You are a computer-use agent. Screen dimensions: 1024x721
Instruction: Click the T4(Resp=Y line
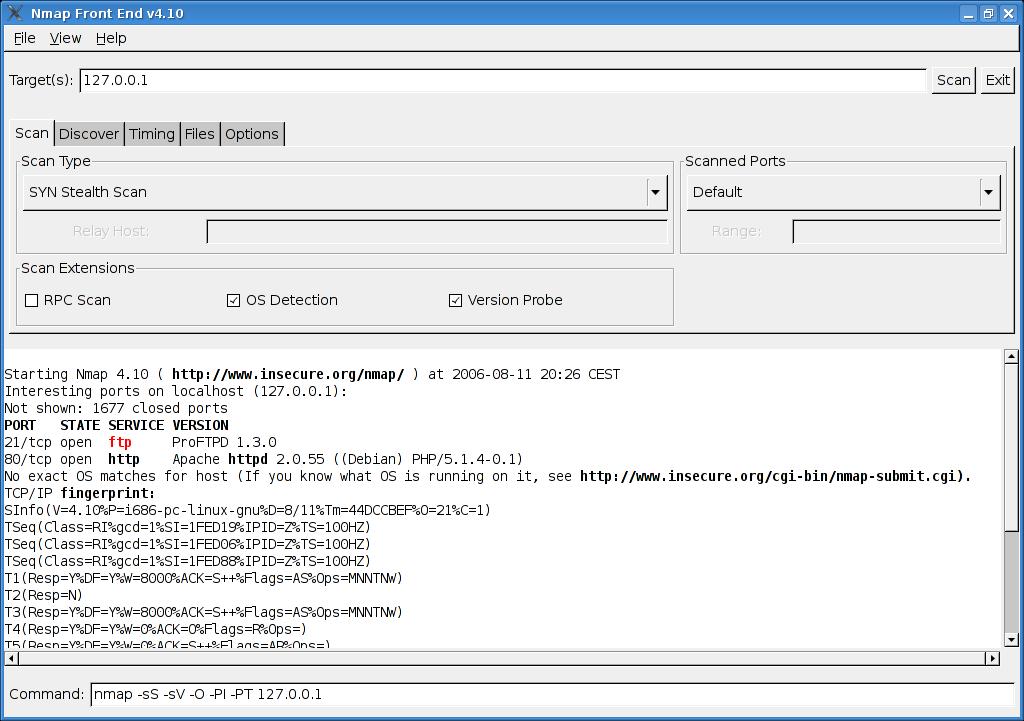coord(155,629)
